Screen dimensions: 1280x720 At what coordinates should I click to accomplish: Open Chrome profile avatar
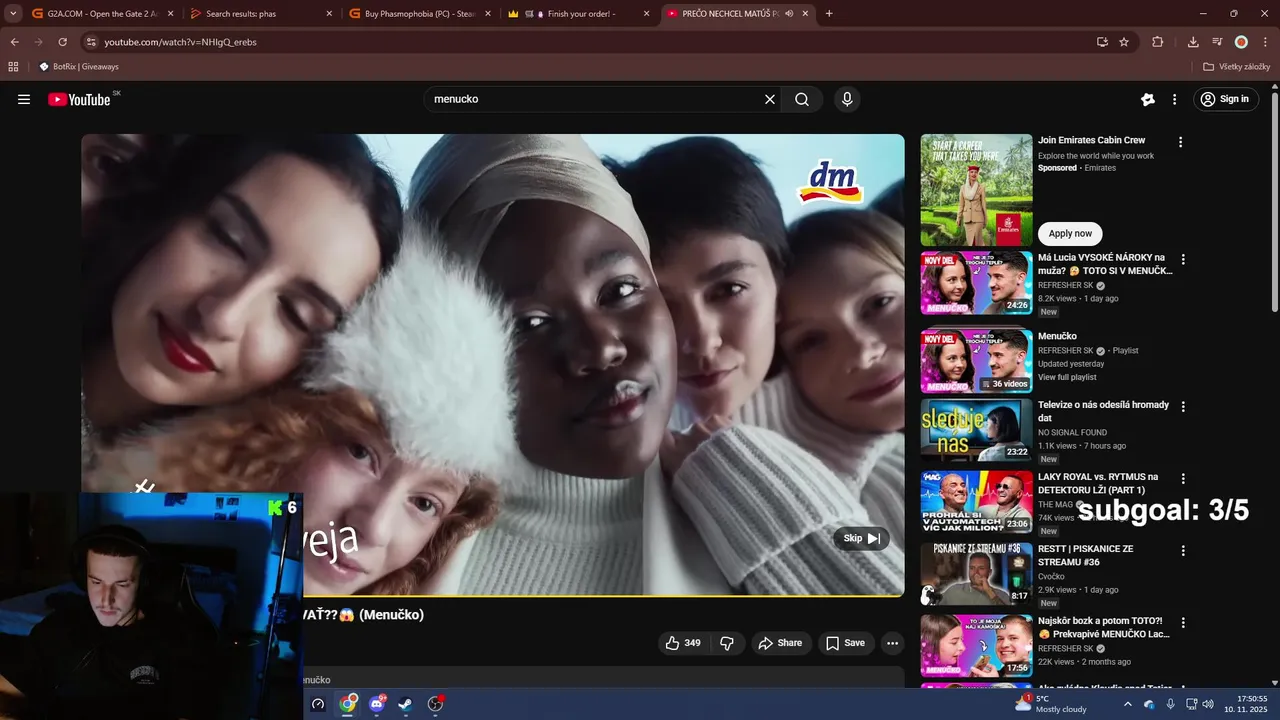[1241, 42]
